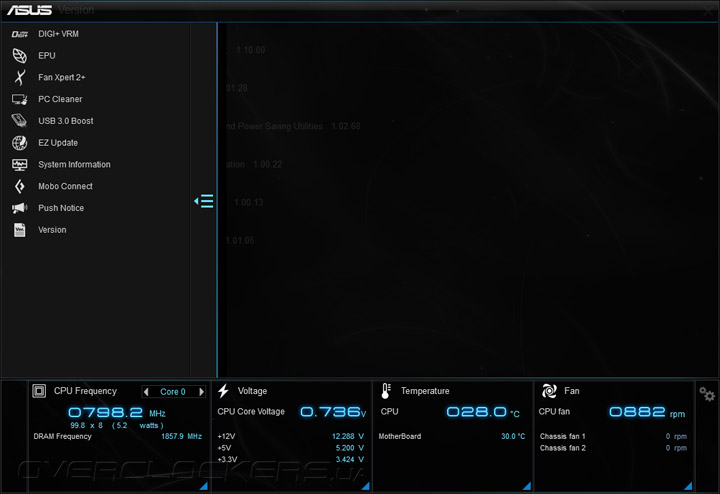
Task: Click the Voltage lightning bolt icon
Action: tap(223, 391)
